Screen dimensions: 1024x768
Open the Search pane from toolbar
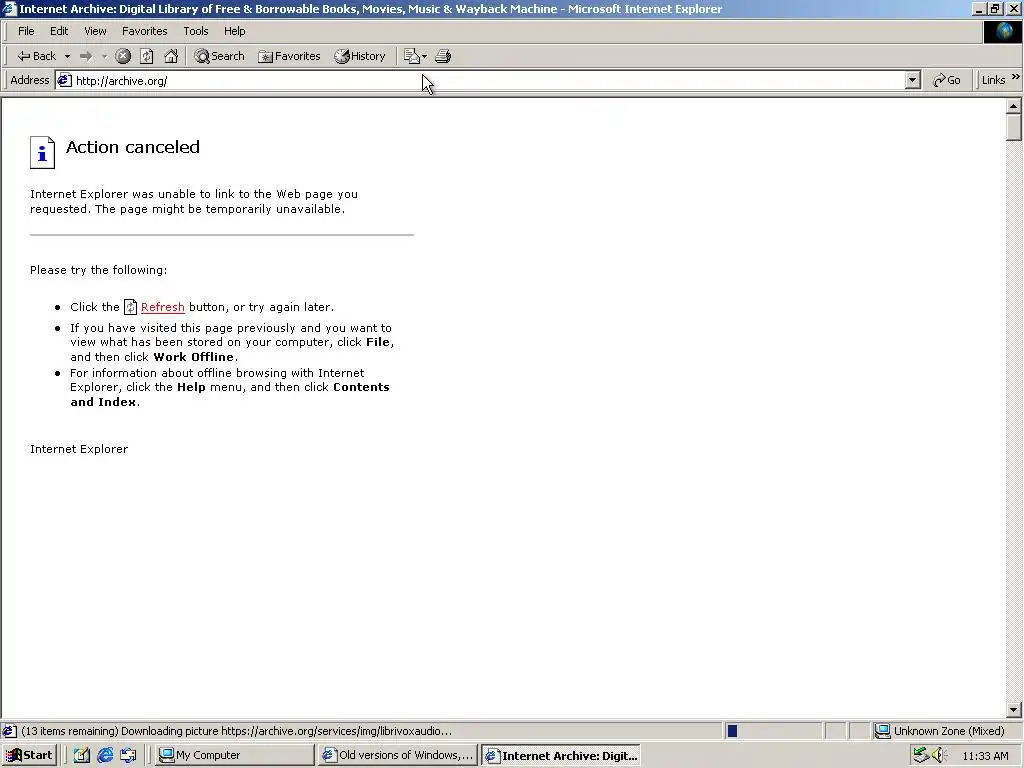coord(219,56)
